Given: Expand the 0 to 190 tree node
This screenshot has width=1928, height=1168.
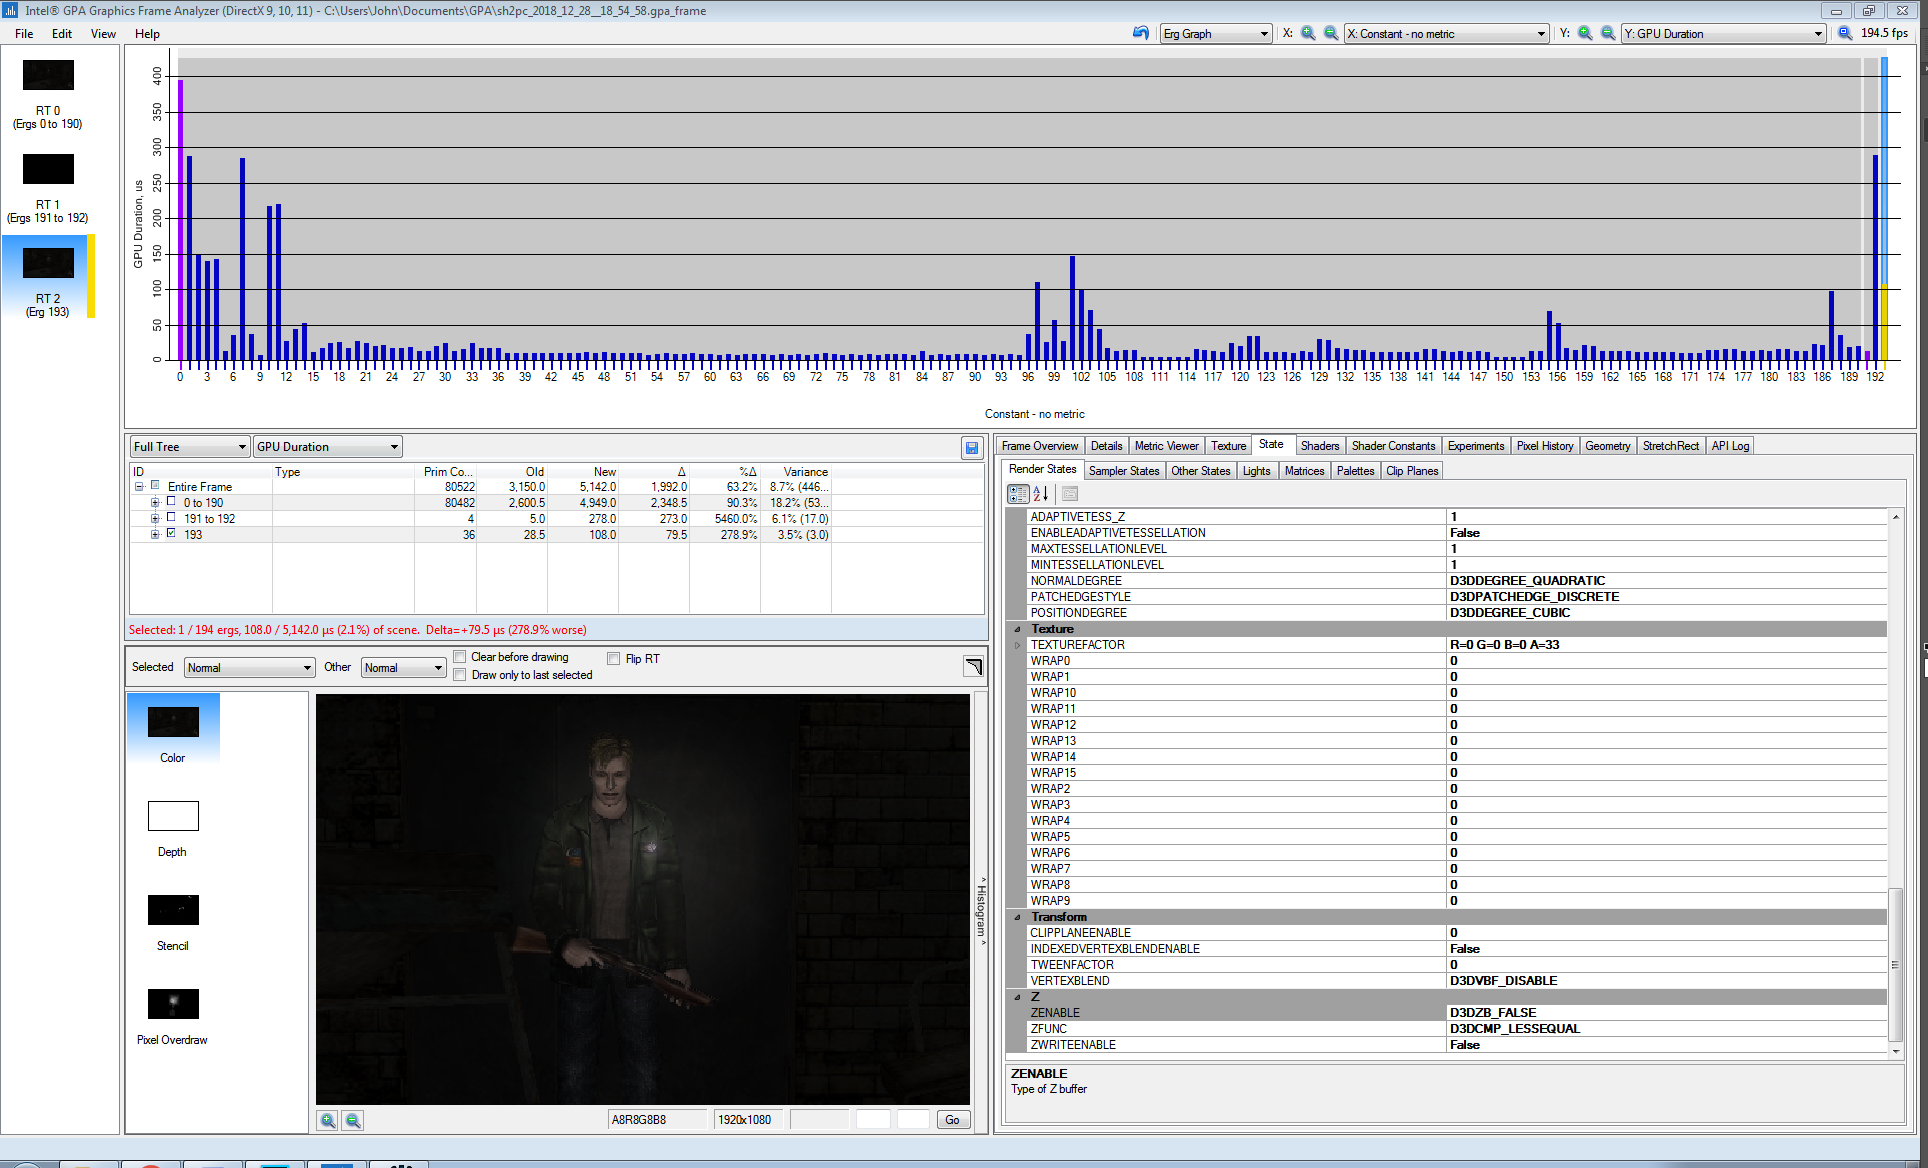Looking at the screenshot, I should point(155,503).
